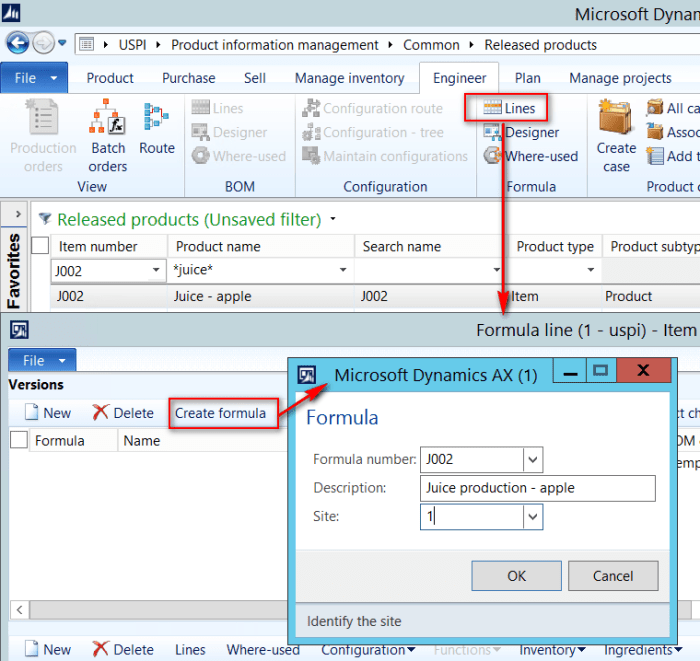This screenshot has width=700, height=661.
Task: Click the Formula dialog title icon
Action: (x=307, y=375)
